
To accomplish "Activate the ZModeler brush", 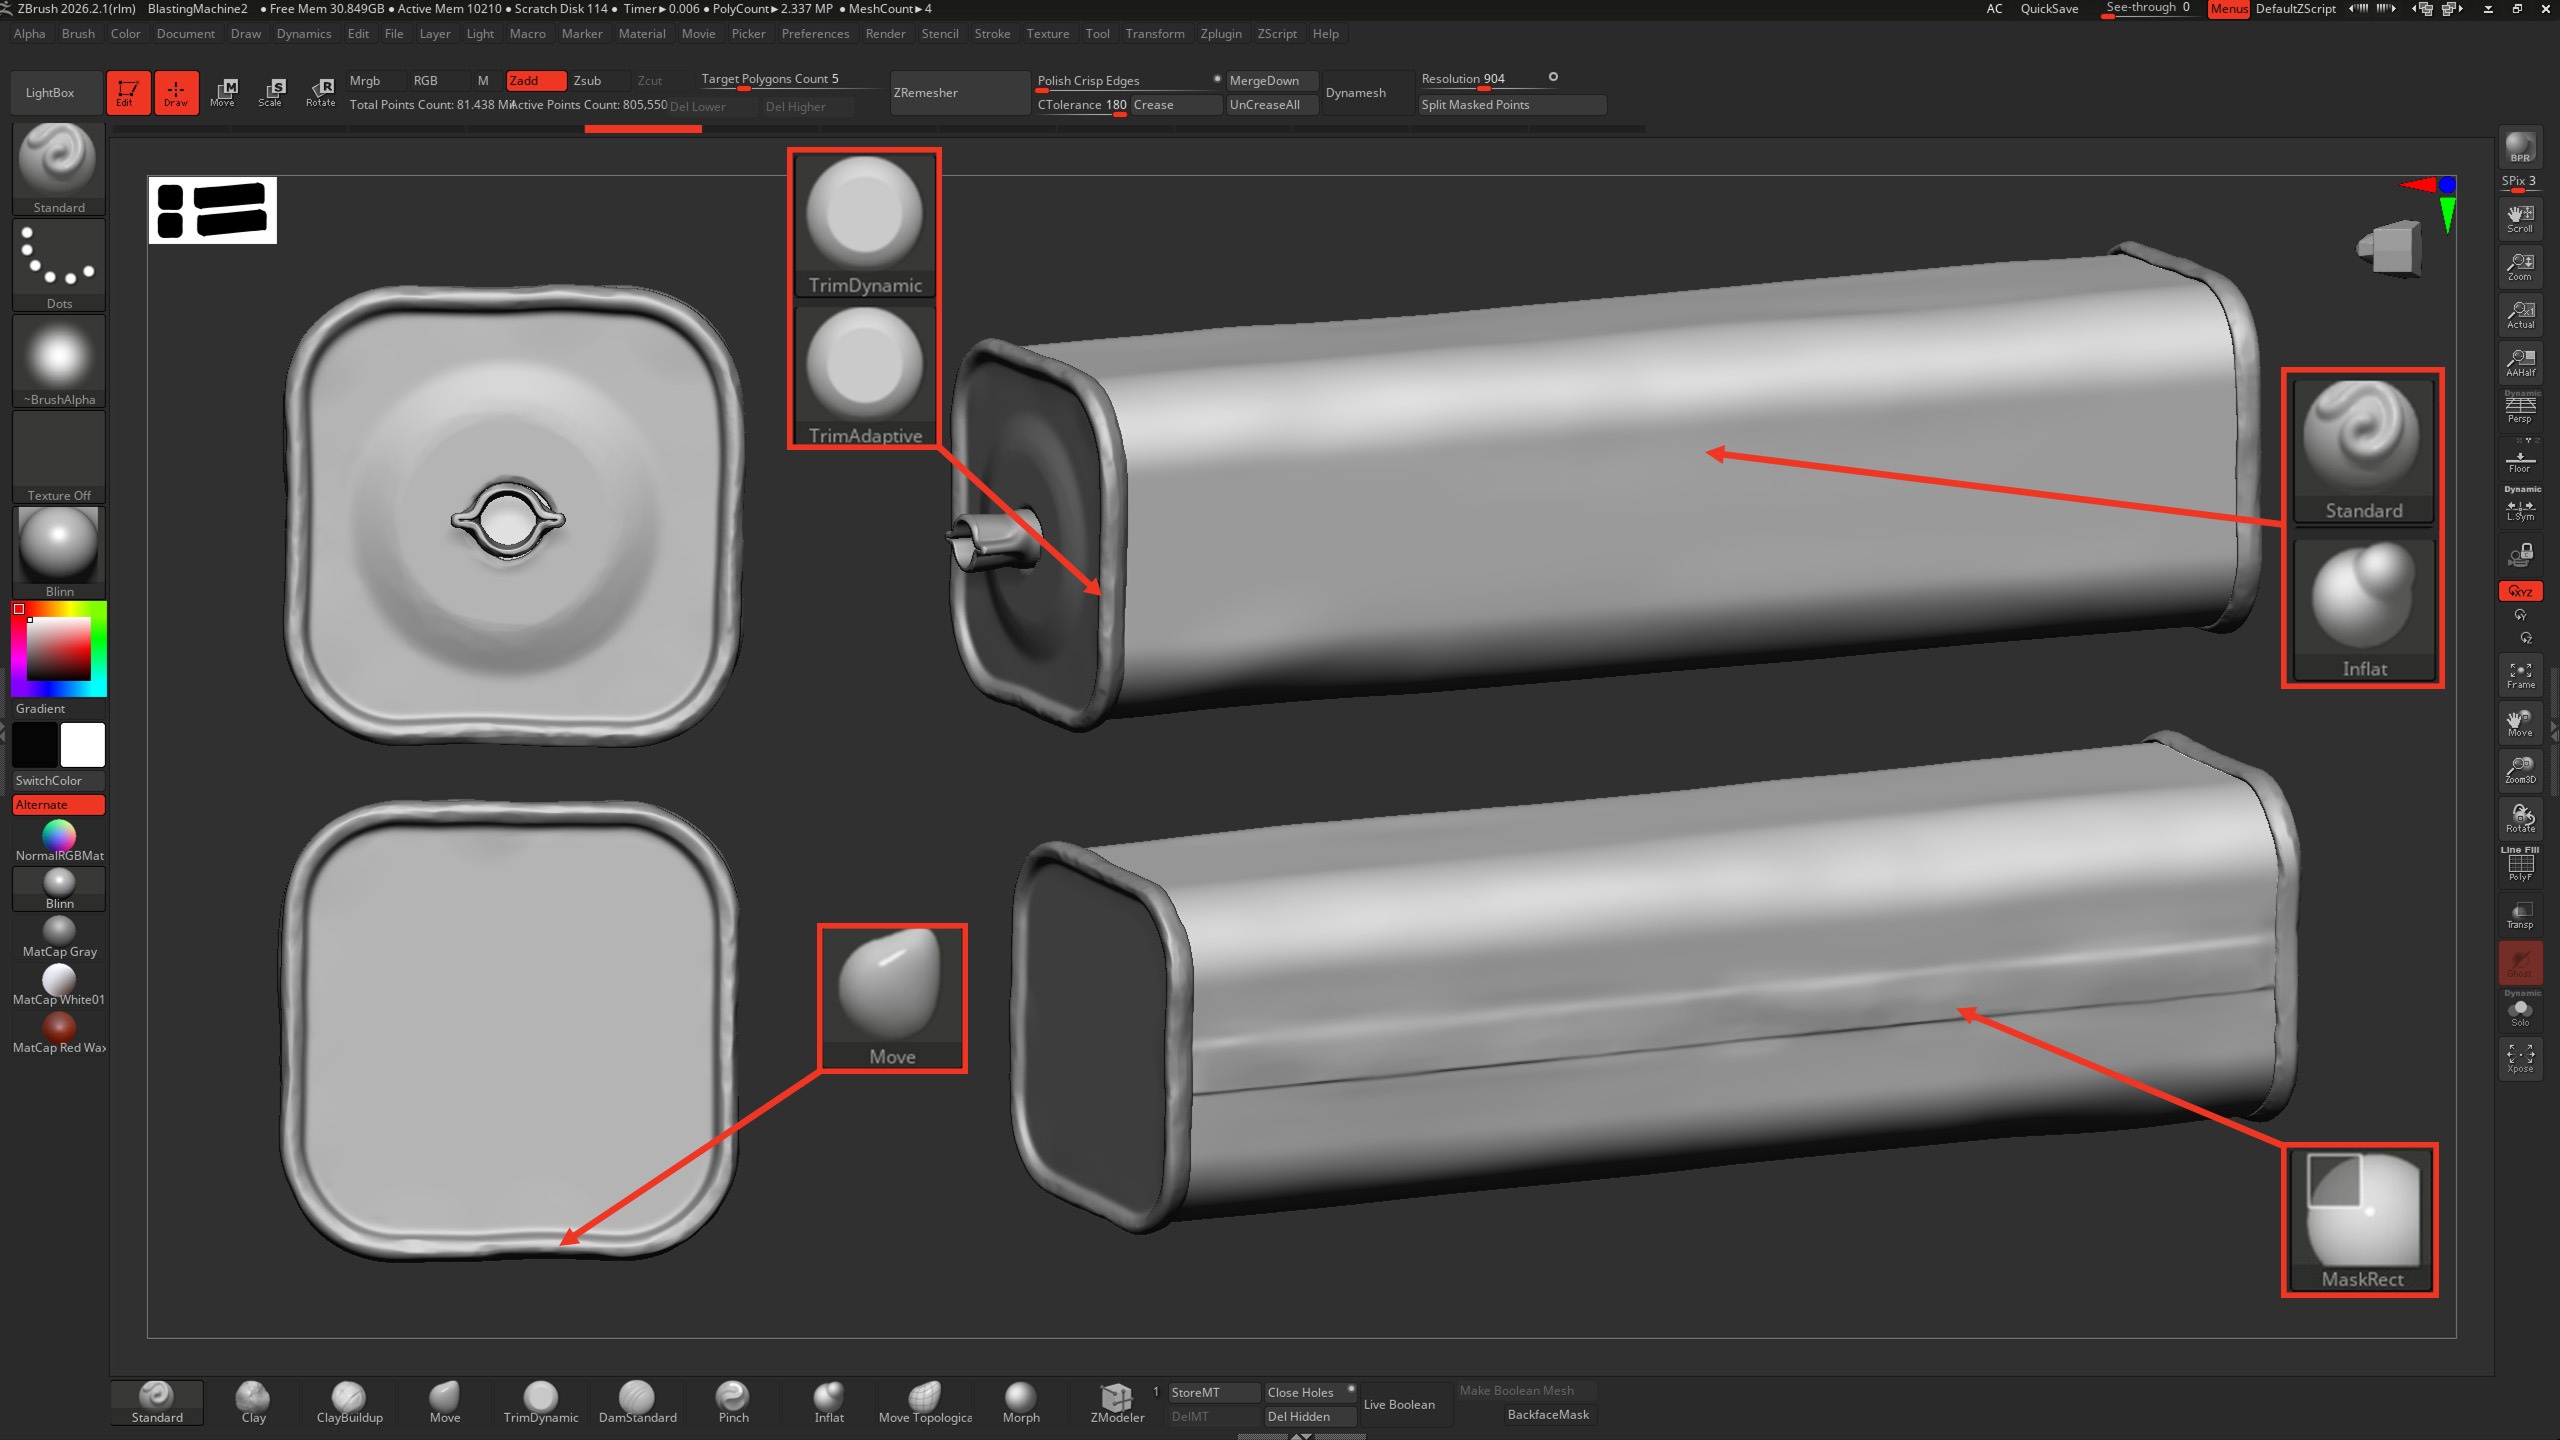I will (1117, 1402).
